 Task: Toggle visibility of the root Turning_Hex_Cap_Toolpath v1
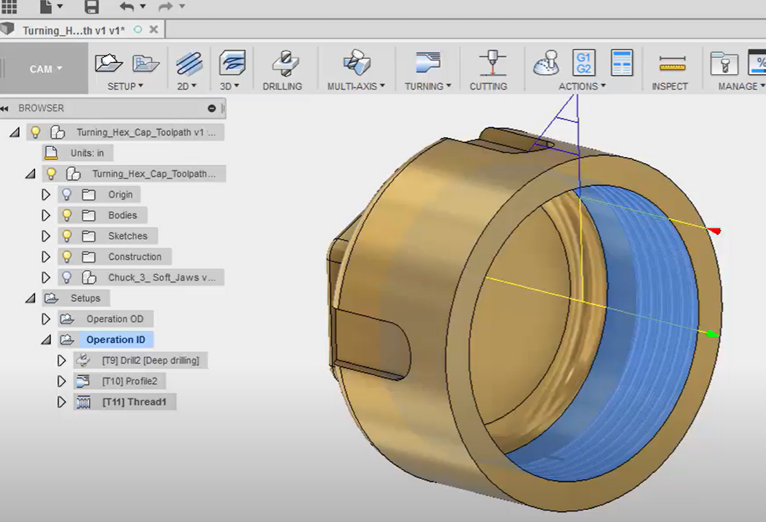click(35, 132)
